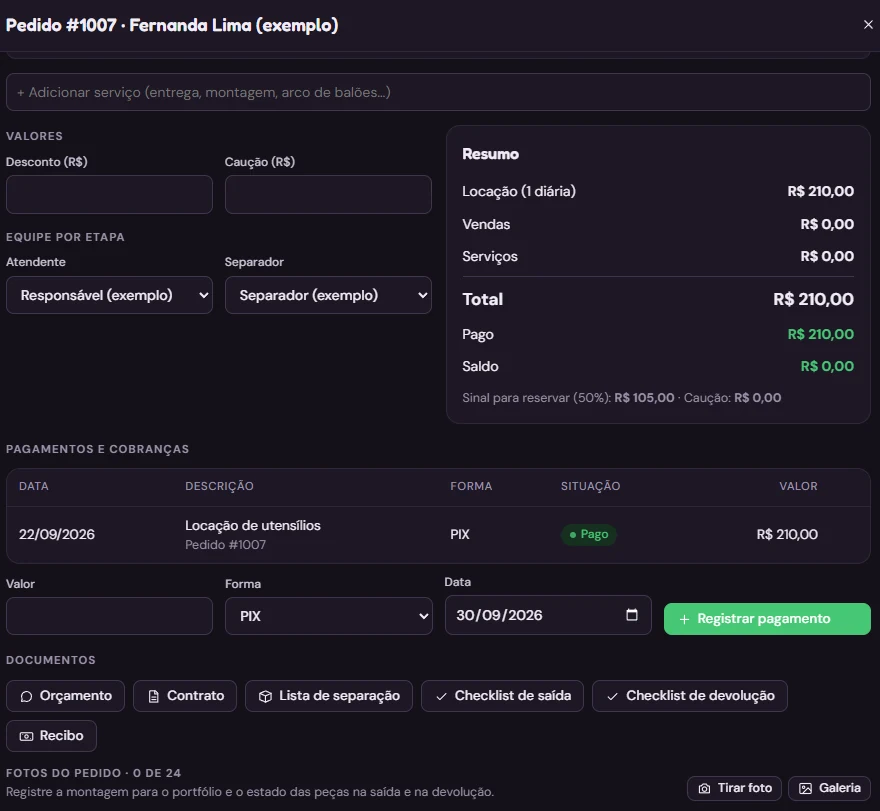Click the Data field showing 30/09/2026
The image size is (880, 811).
click(548, 615)
